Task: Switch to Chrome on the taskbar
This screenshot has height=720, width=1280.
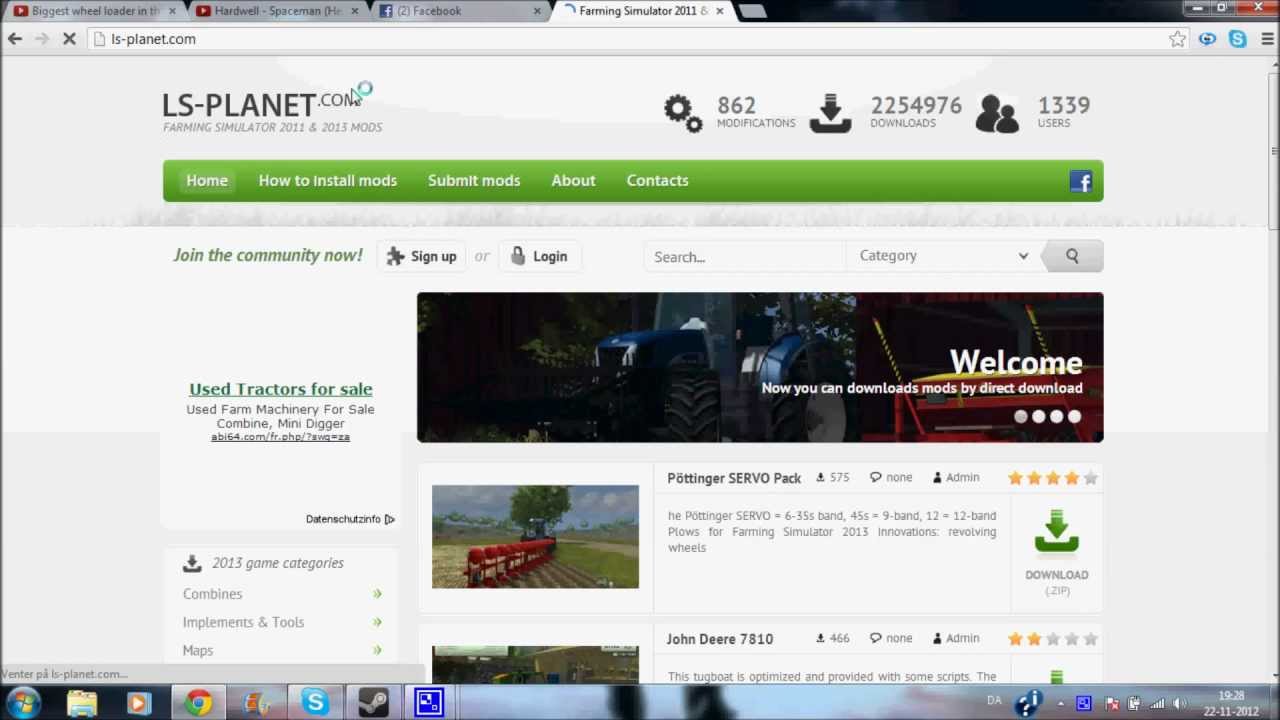Action: tap(198, 702)
